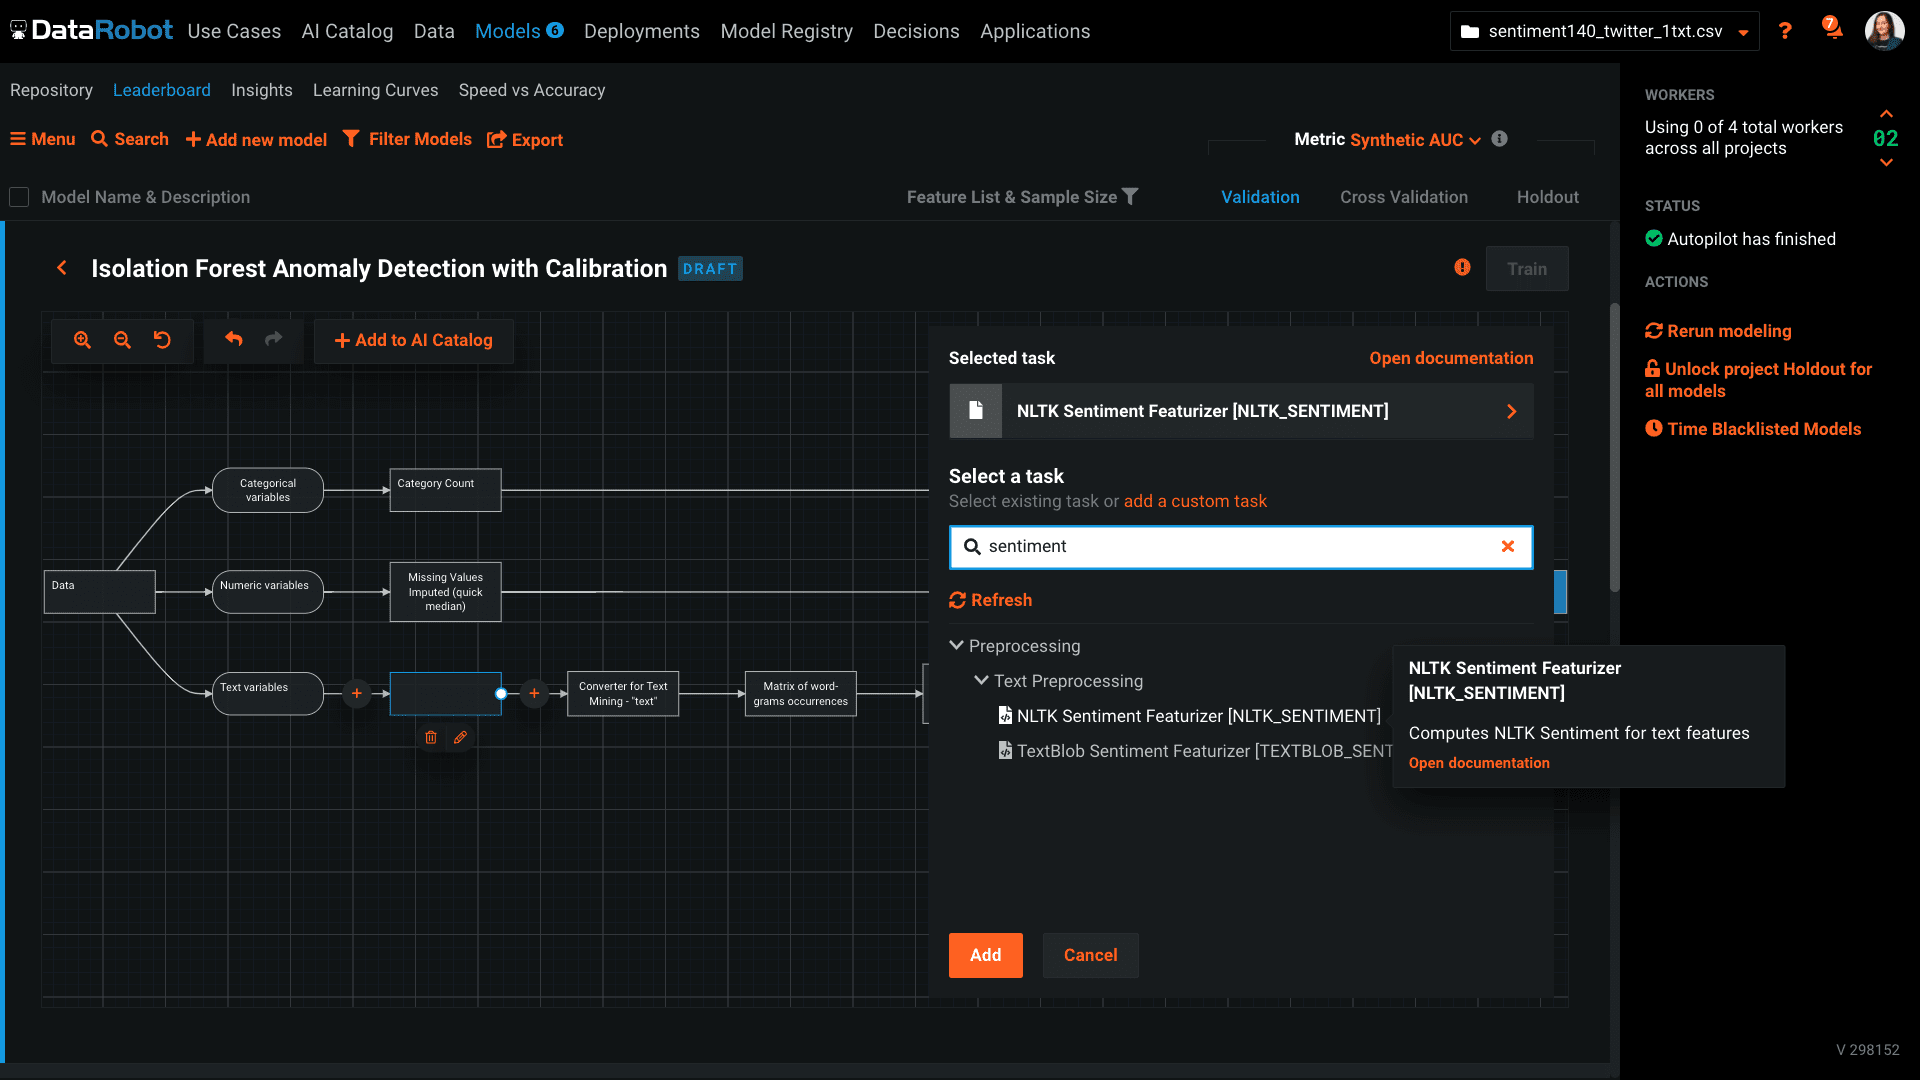Click the search magnifier inside task field

pos(972,547)
